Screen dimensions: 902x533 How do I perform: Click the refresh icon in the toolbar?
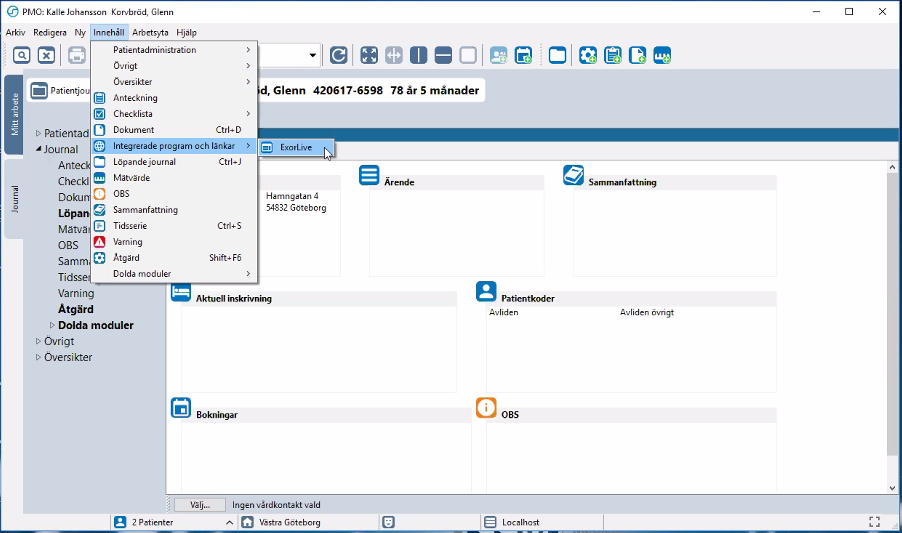pos(339,55)
